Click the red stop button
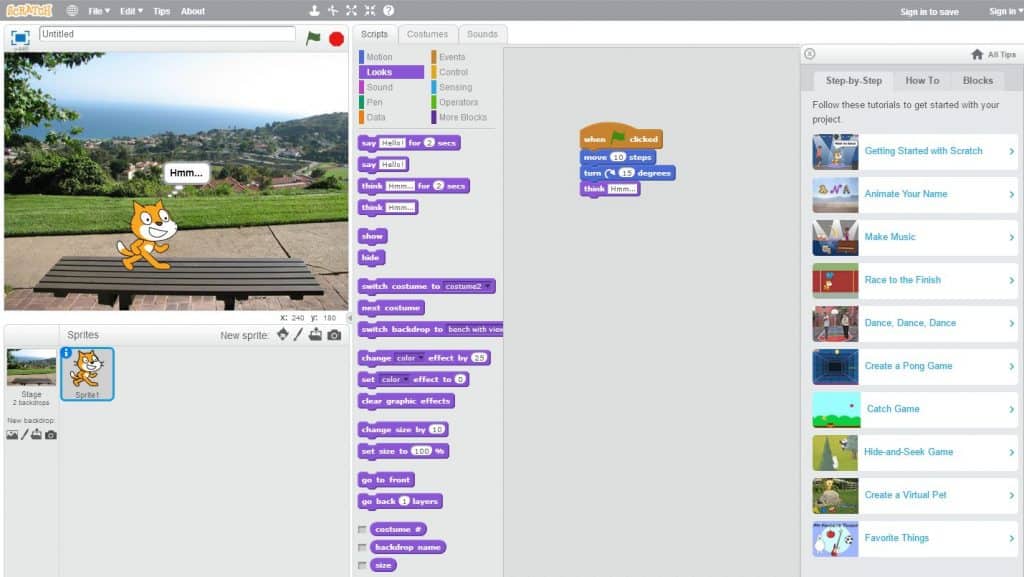The height and width of the screenshot is (577, 1024). click(x=336, y=39)
